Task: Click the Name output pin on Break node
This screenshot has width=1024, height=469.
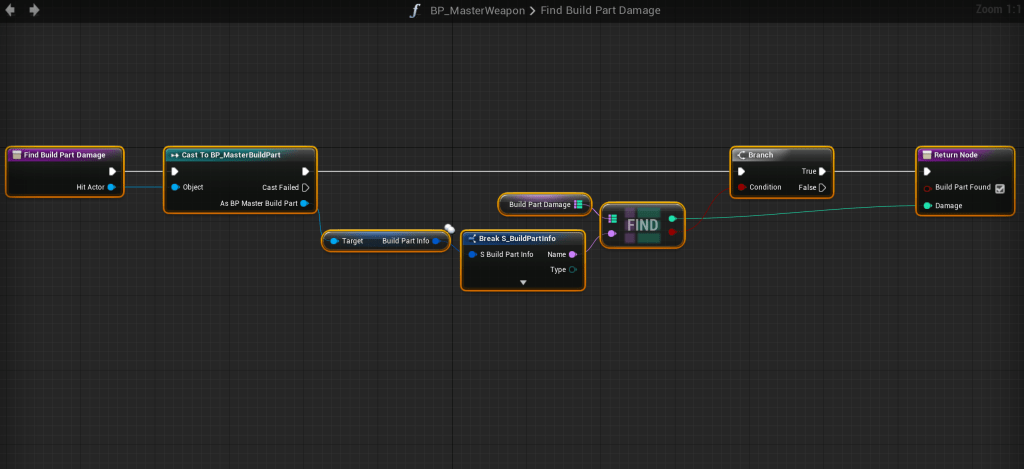Action: coord(572,254)
